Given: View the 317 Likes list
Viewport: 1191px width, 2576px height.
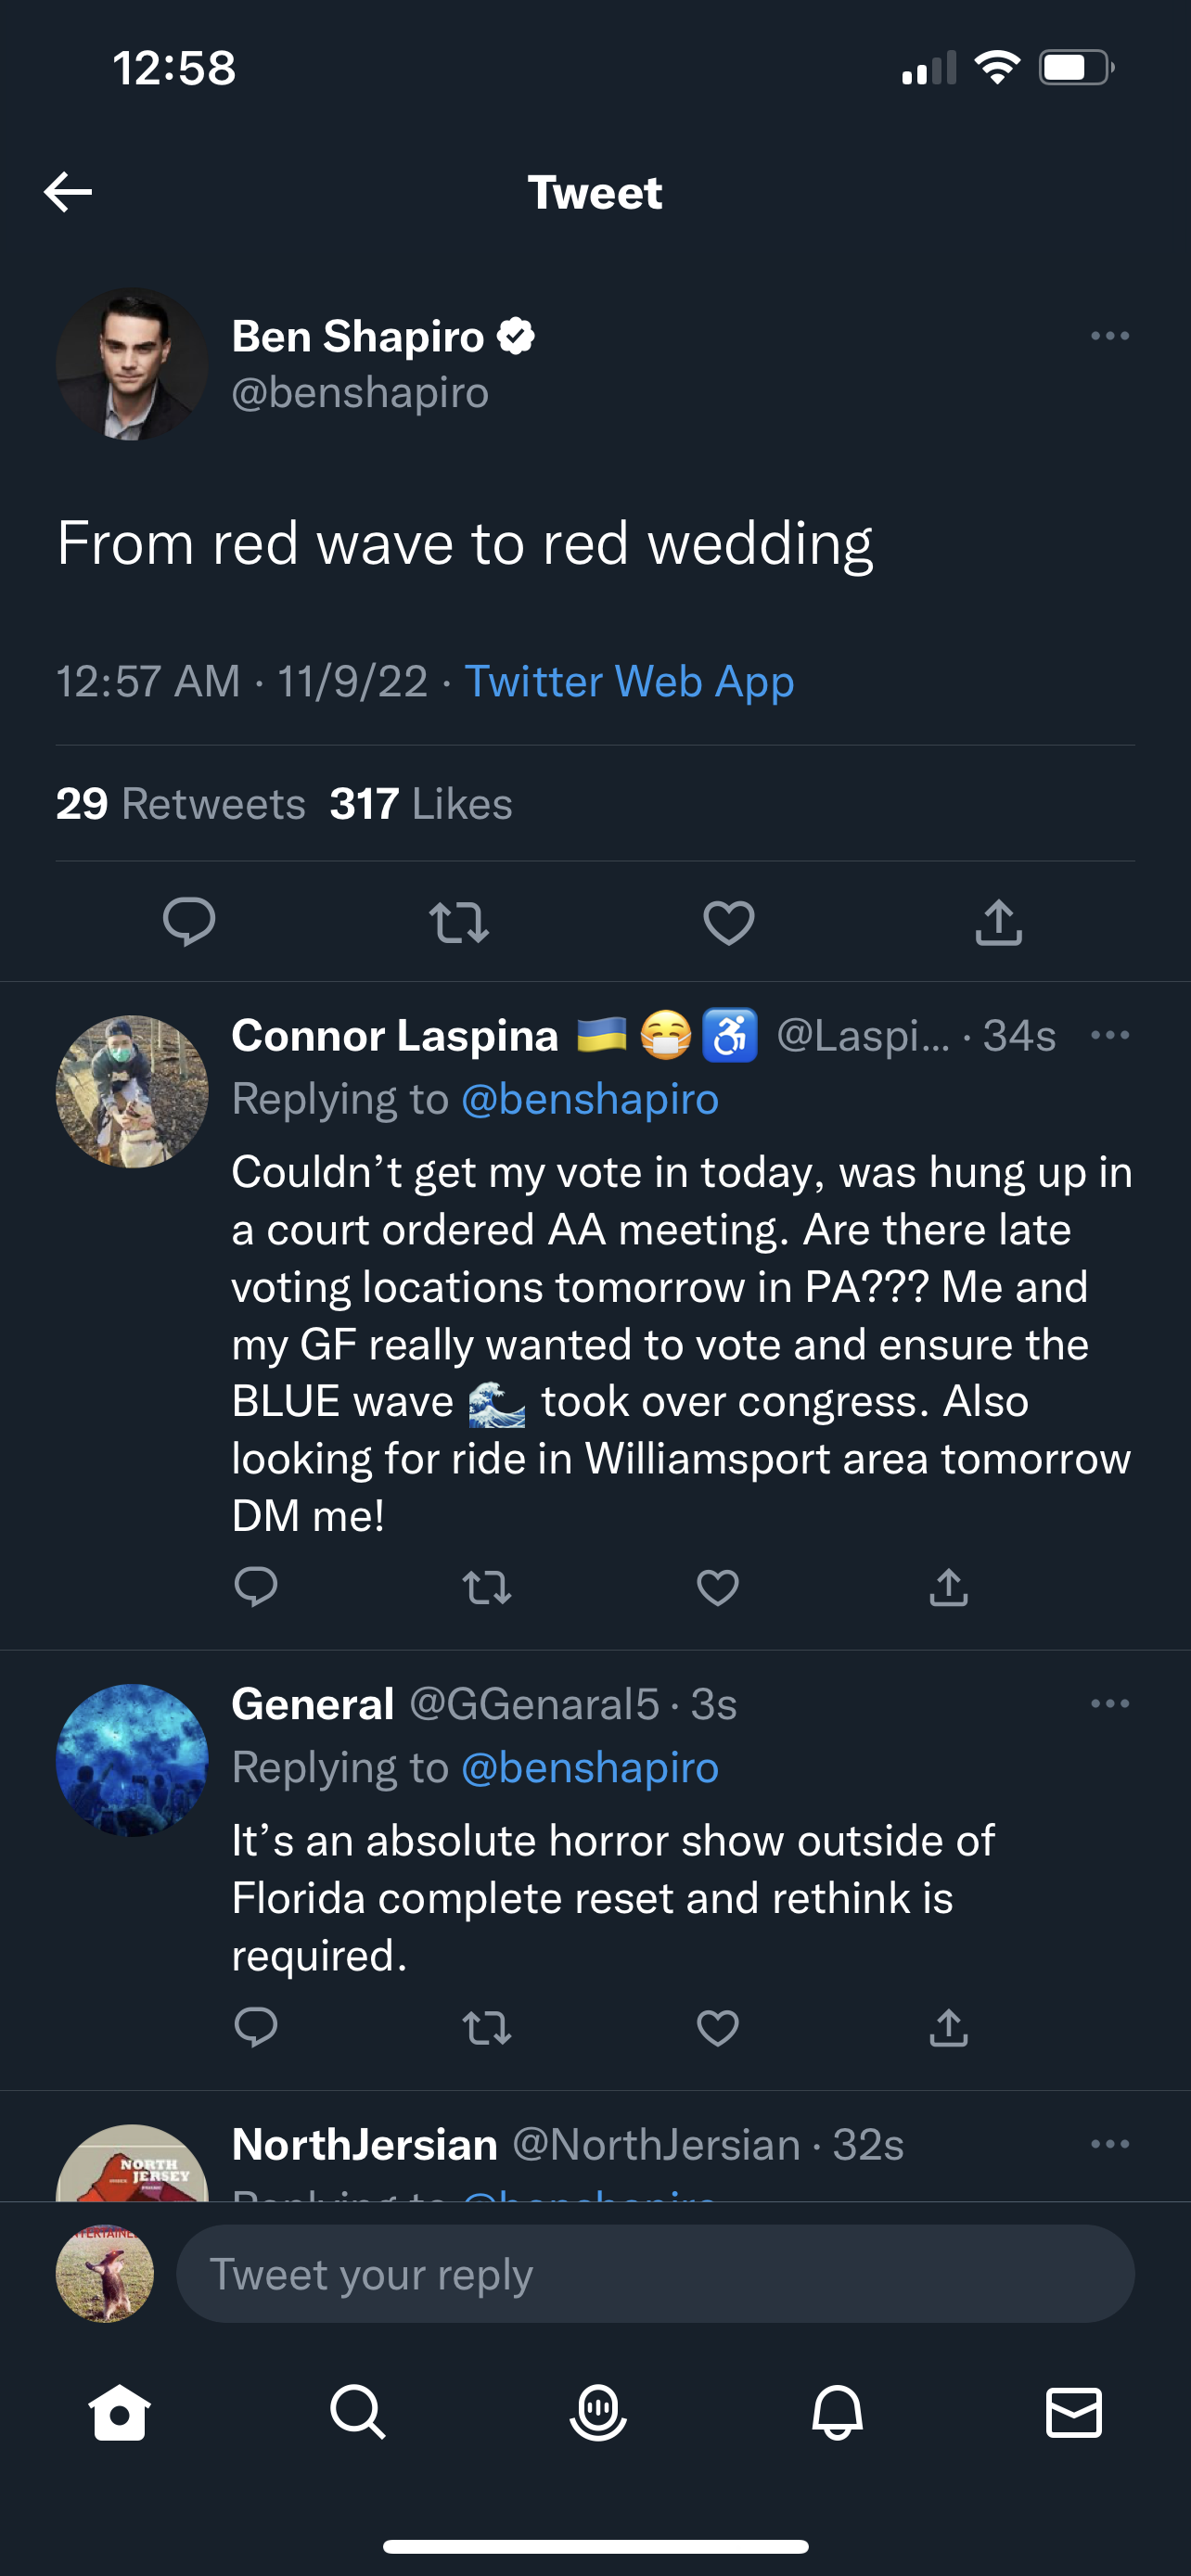Looking at the screenshot, I should point(421,804).
